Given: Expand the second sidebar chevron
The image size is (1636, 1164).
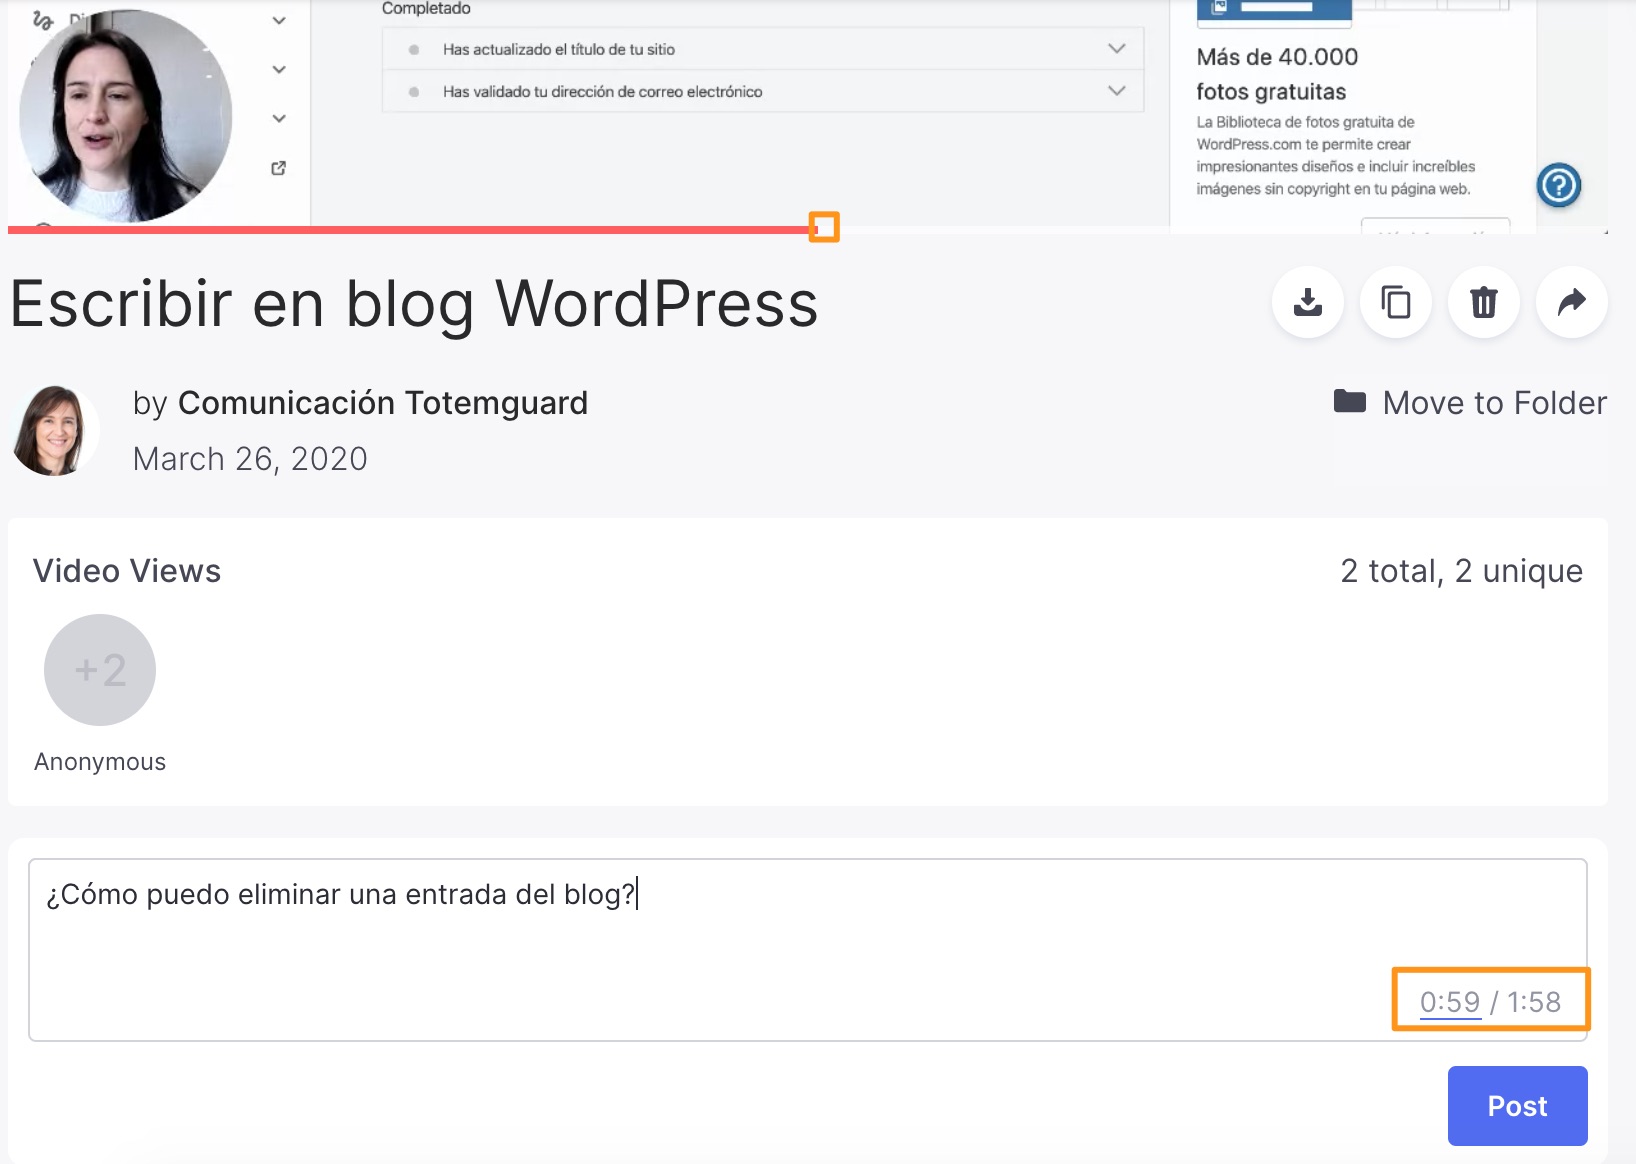Looking at the screenshot, I should [x=279, y=70].
